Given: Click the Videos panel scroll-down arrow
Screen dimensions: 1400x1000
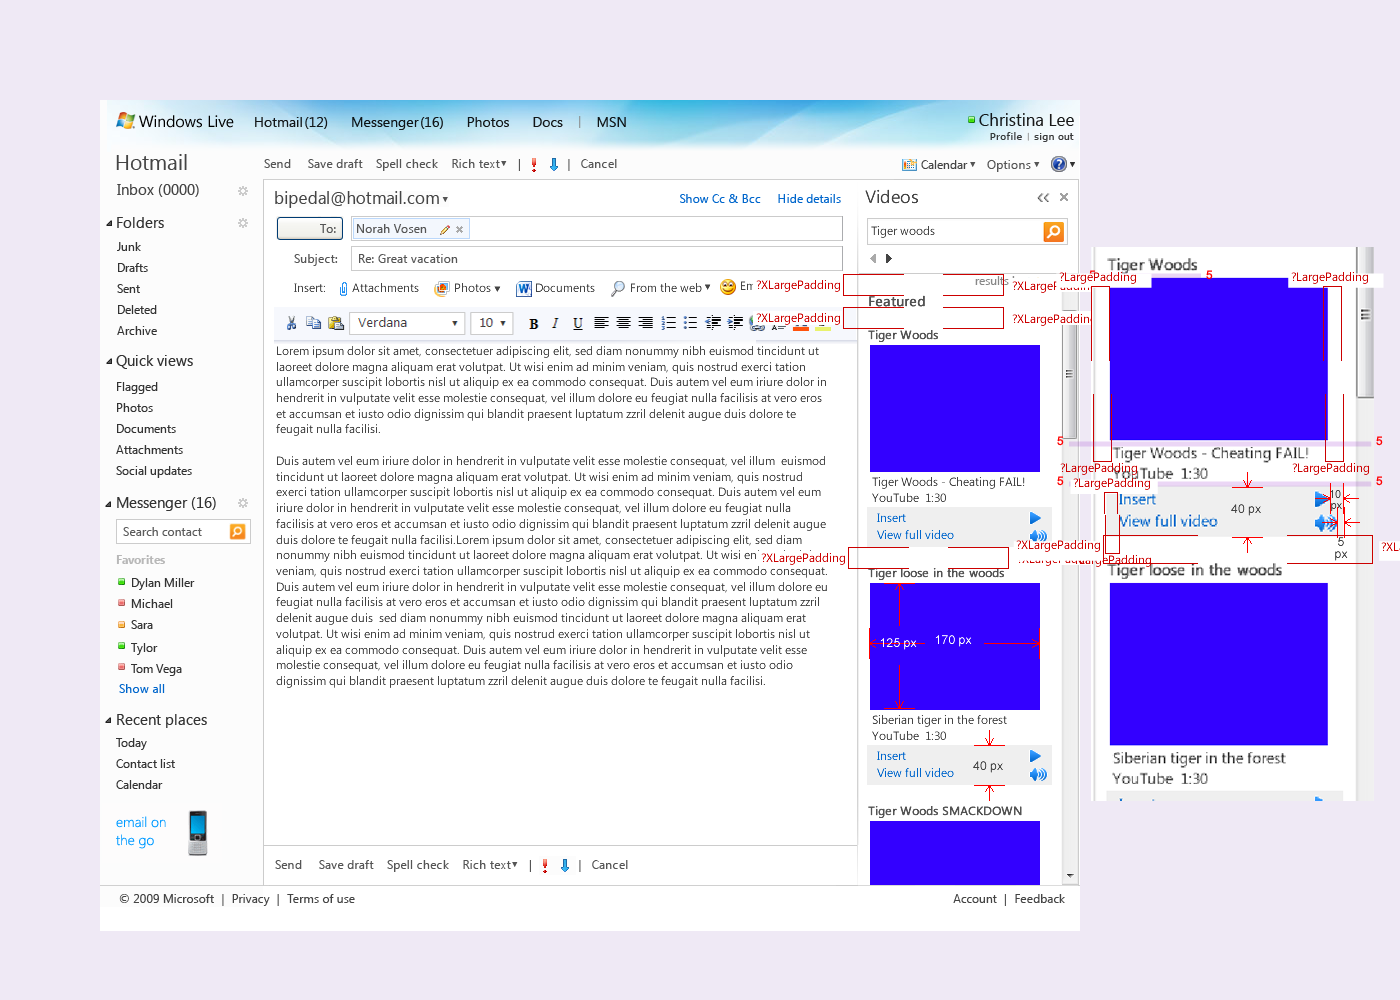Looking at the screenshot, I should pyautogui.click(x=1070, y=876).
